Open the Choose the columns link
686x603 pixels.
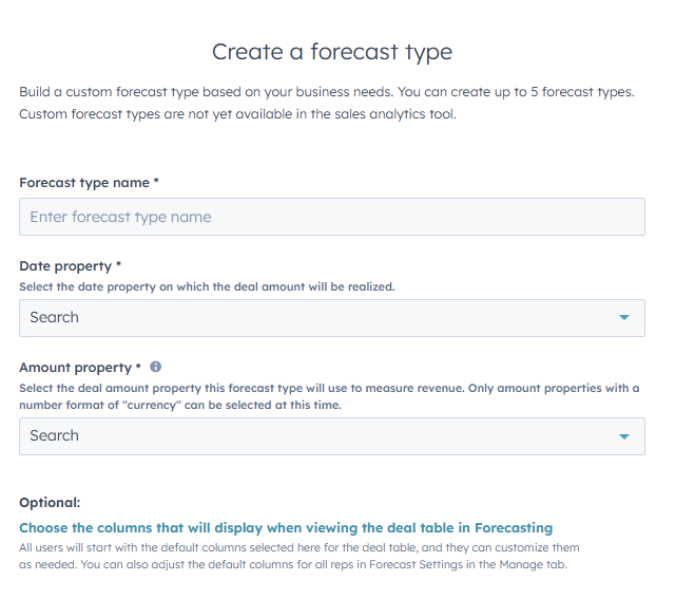(x=286, y=528)
